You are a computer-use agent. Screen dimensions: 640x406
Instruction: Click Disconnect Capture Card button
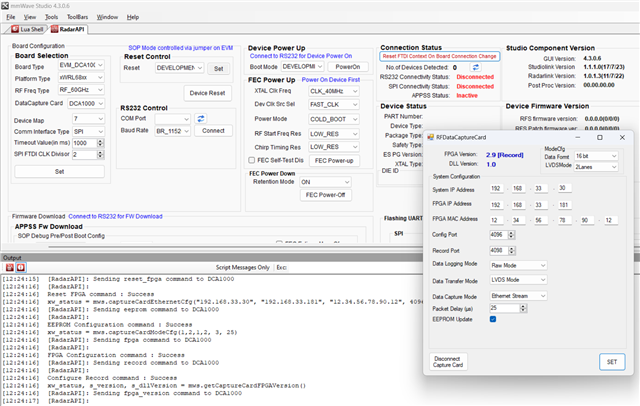[448, 362]
